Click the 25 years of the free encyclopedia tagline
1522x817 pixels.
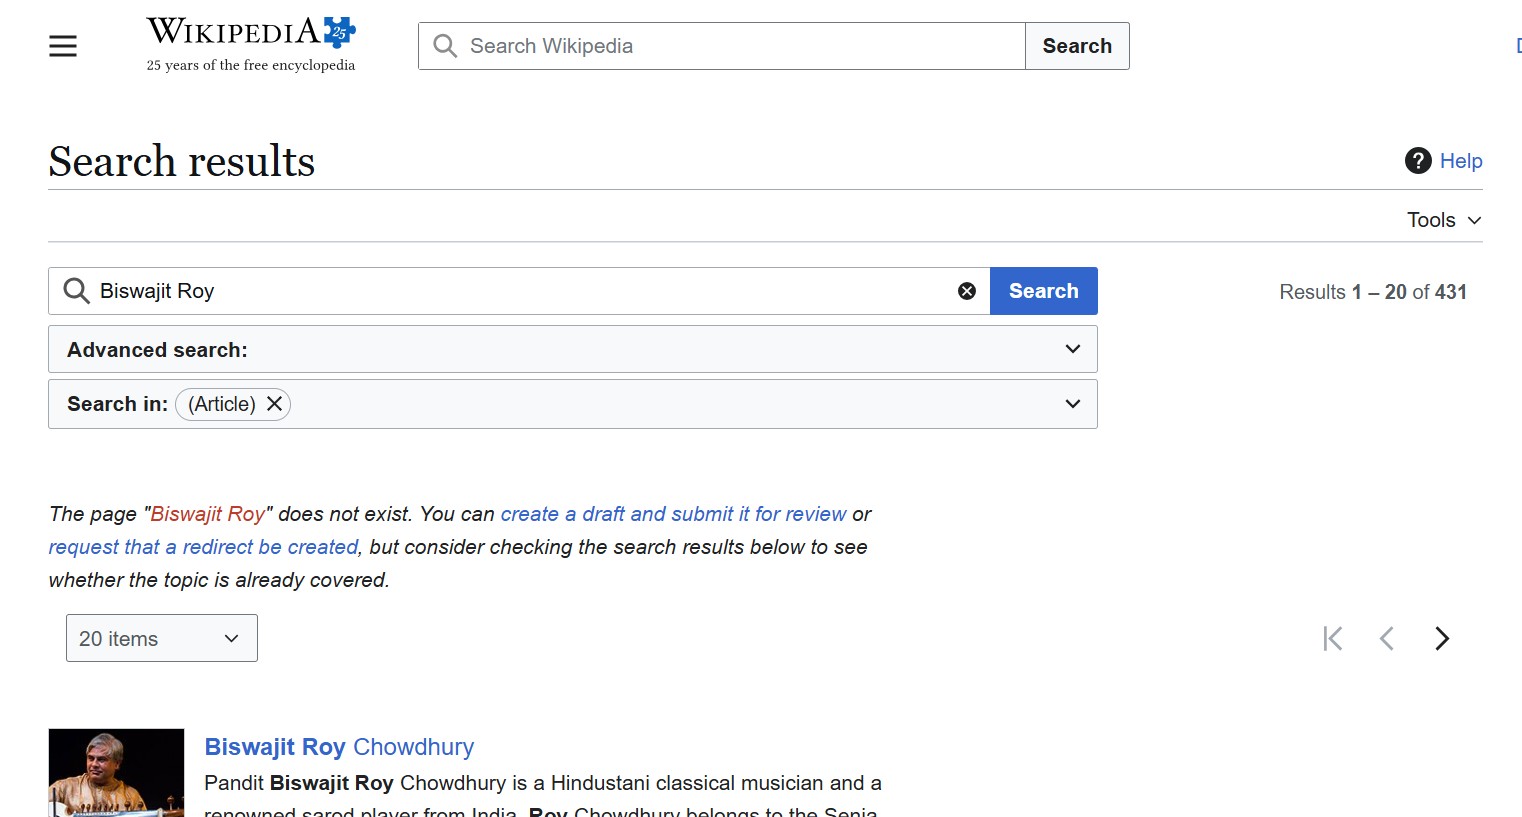point(251,65)
